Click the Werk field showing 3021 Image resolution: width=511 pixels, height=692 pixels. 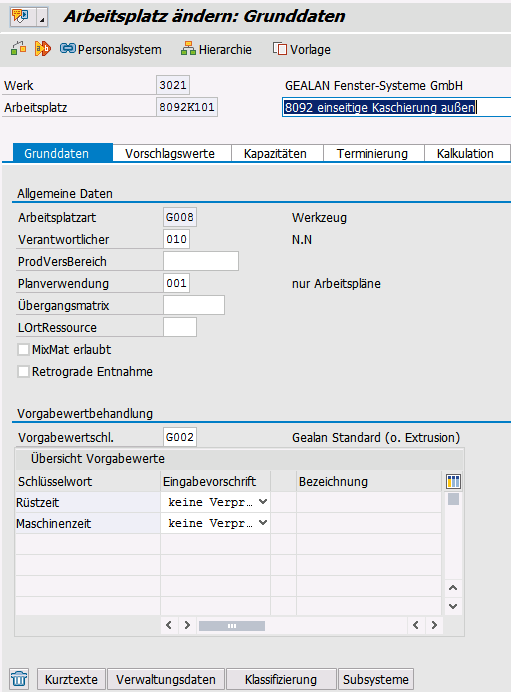pyautogui.click(x=173, y=85)
